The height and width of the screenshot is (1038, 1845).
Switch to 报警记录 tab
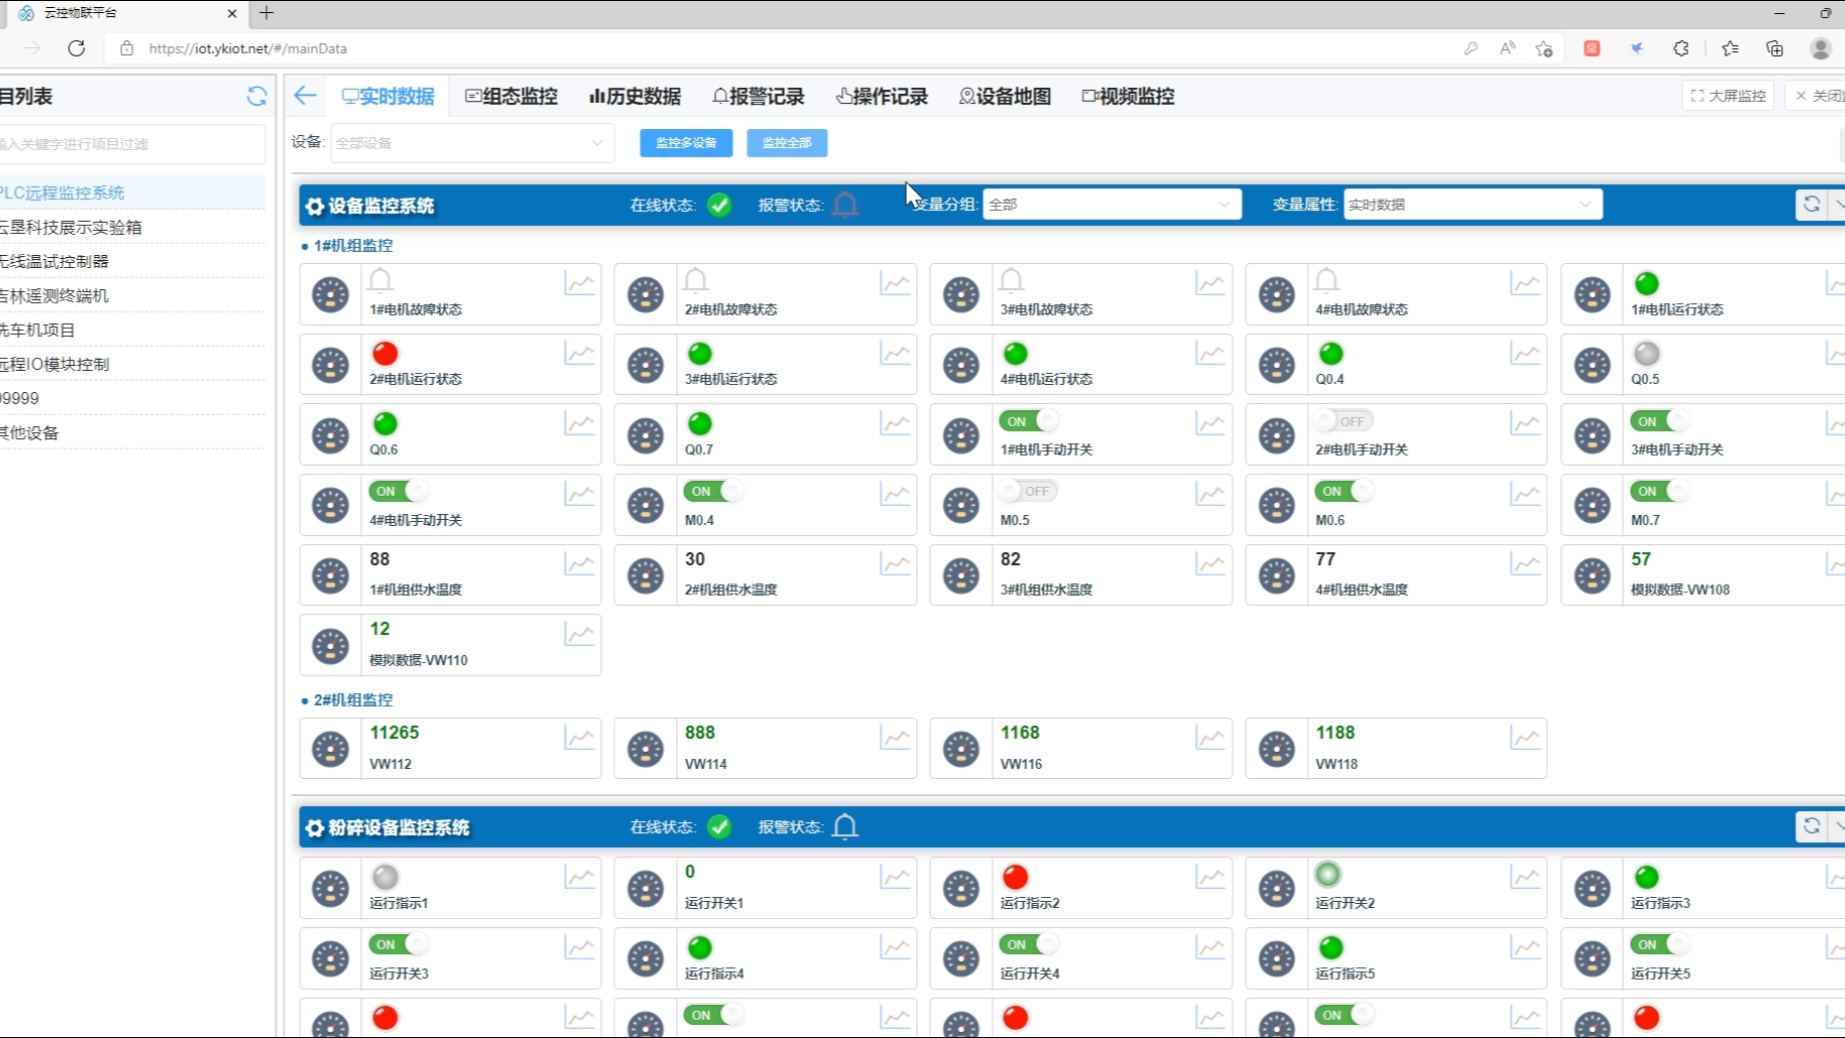[758, 96]
